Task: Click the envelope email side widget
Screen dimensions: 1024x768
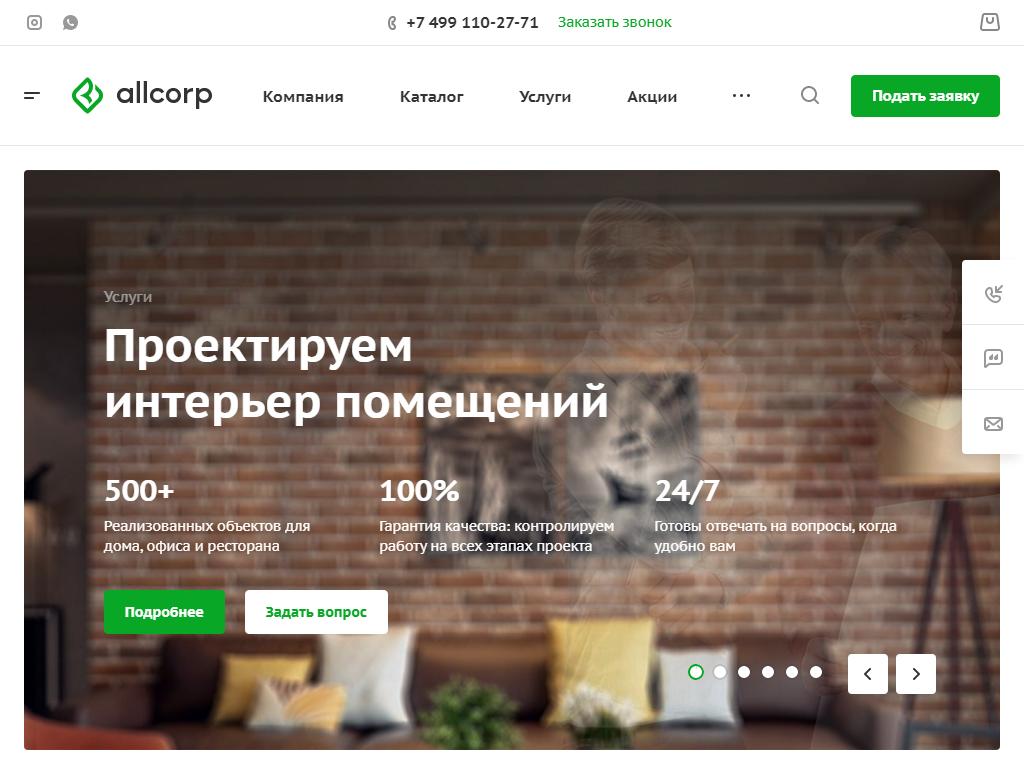Action: tap(993, 424)
